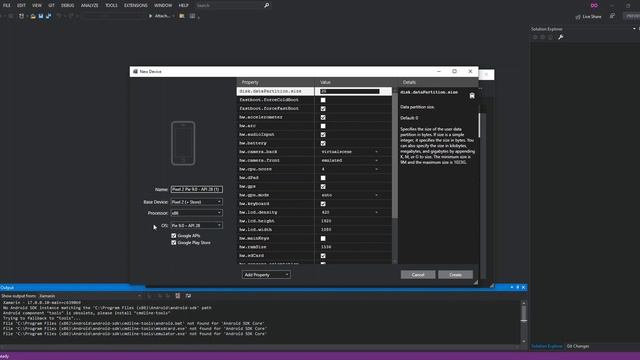Open the hw.cpu.ncore value dropdown

(x=376, y=169)
